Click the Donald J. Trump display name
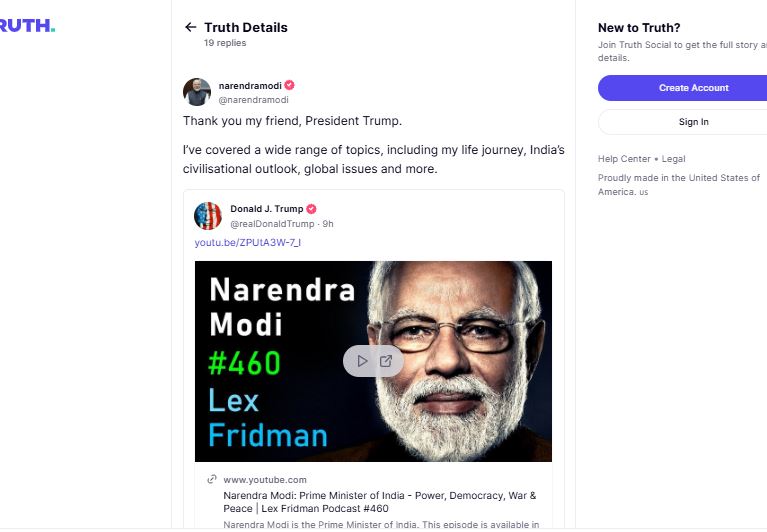The height and width of the screenshot is (532, 767). coord(266,209)
